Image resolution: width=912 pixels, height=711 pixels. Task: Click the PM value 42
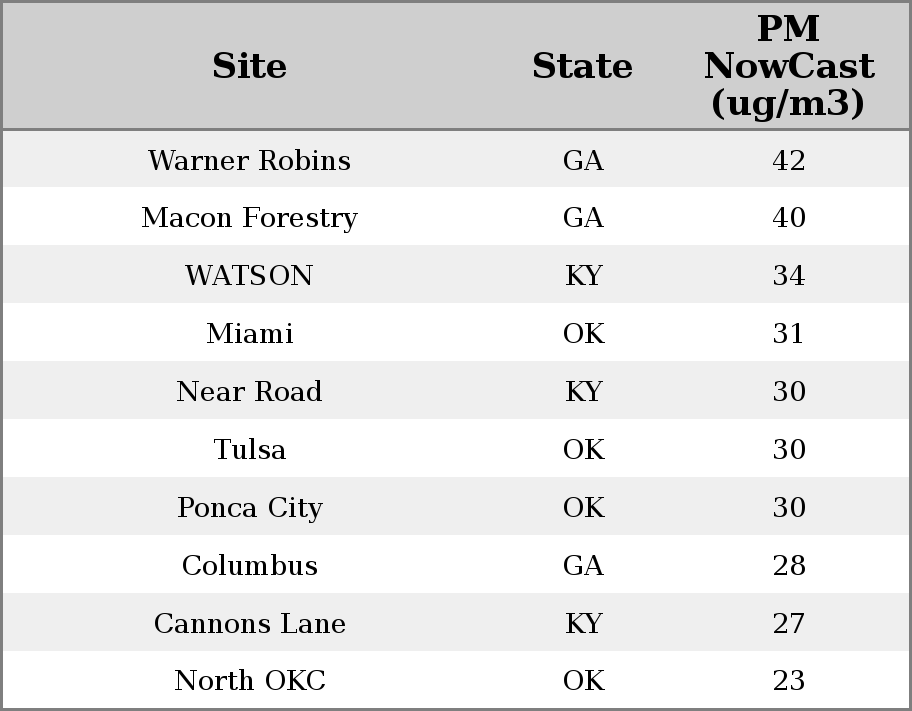pyautogui.click(x=788, y=161)
